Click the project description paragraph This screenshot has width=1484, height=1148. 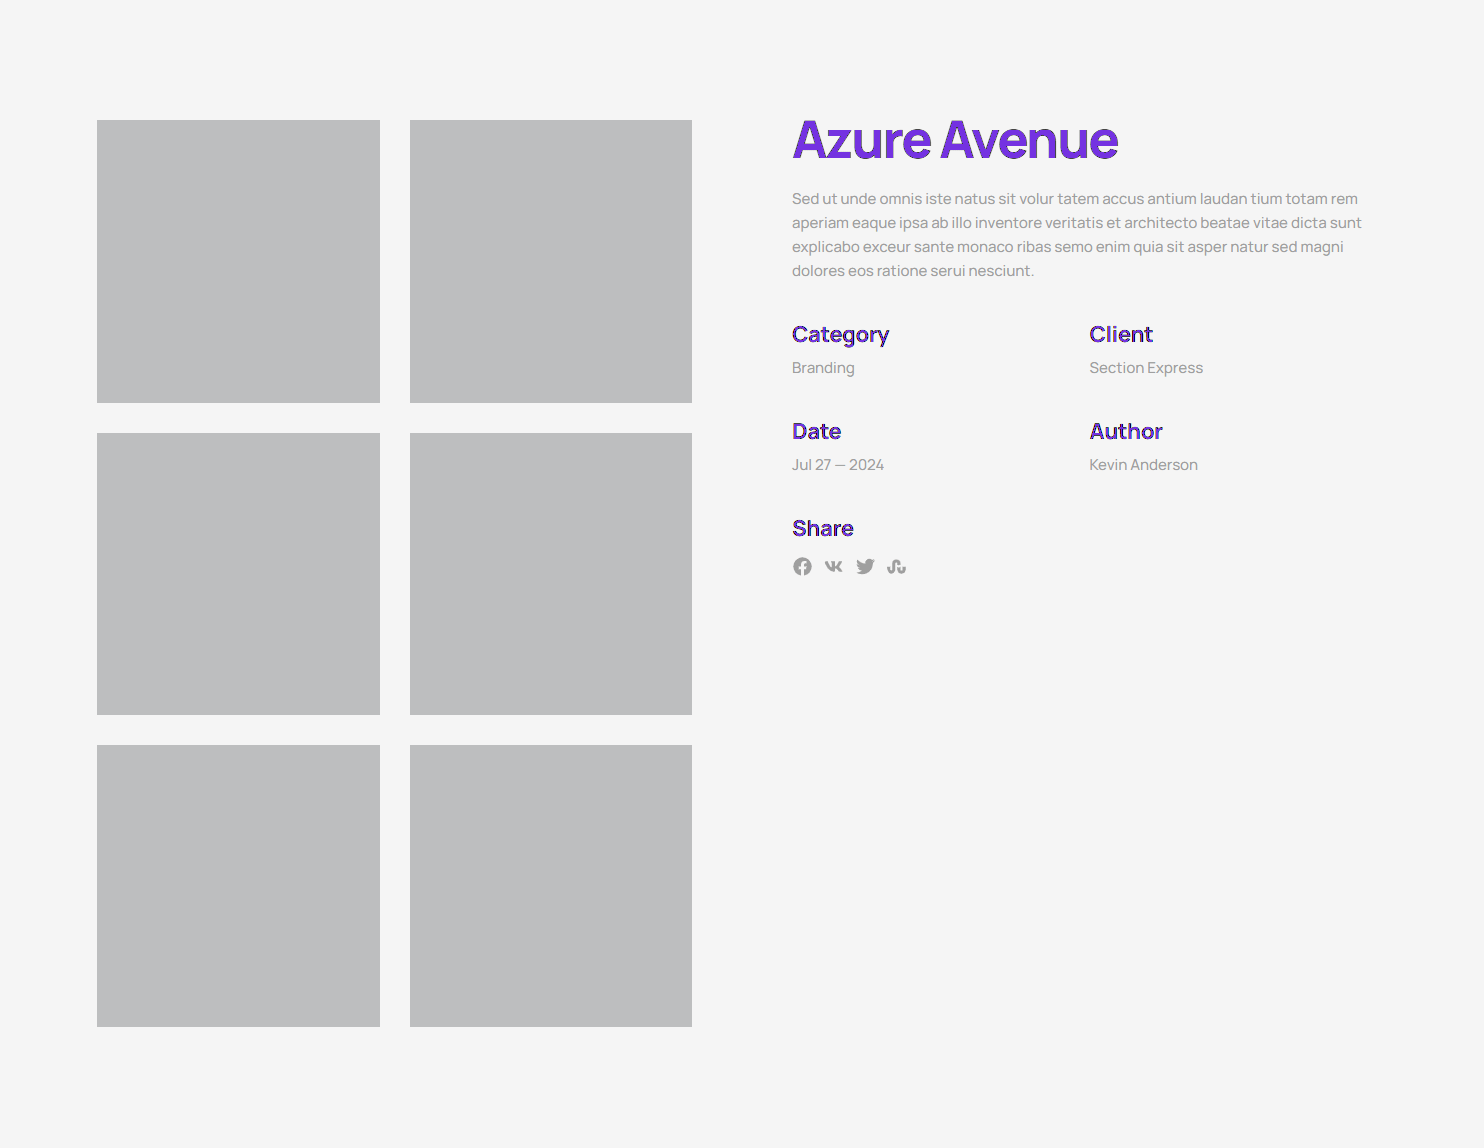click(x=1076, y=235)
